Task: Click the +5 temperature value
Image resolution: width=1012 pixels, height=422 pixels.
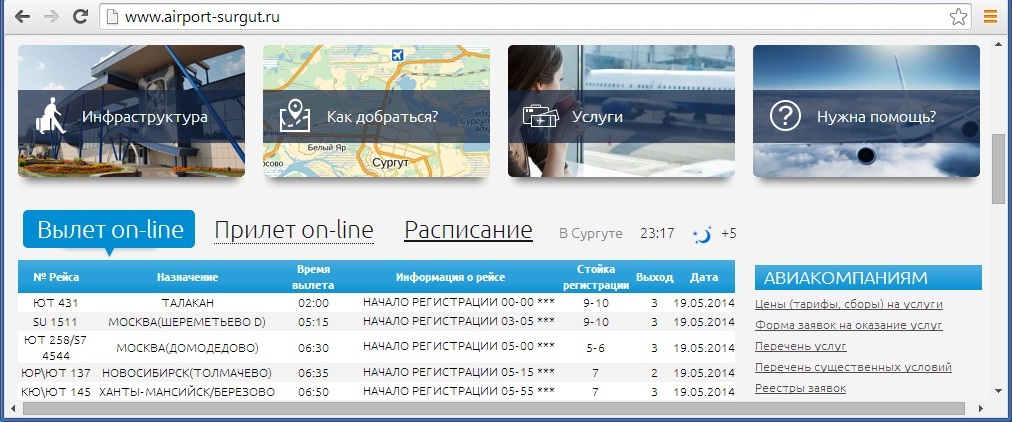Action: pos(729,234)
